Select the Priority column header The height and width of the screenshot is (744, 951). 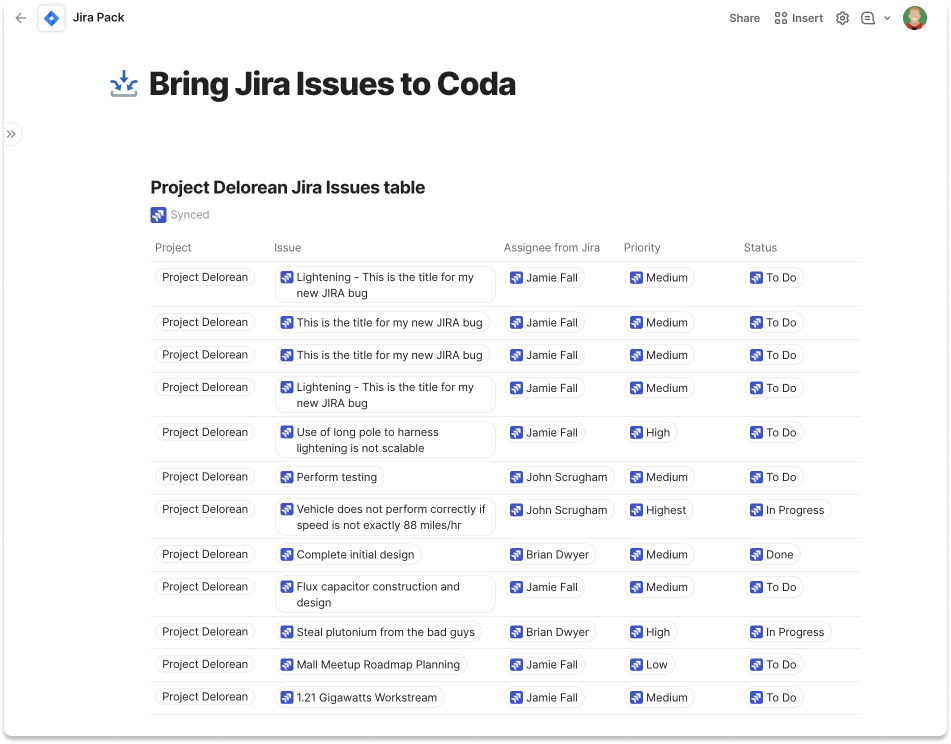tap(642, 248)
